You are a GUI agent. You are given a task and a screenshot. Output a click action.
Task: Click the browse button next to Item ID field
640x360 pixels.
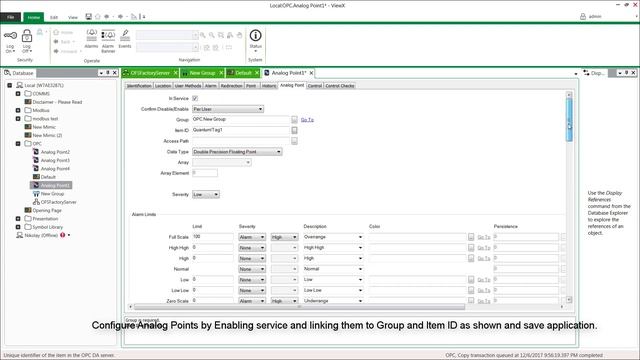point(294,130)
